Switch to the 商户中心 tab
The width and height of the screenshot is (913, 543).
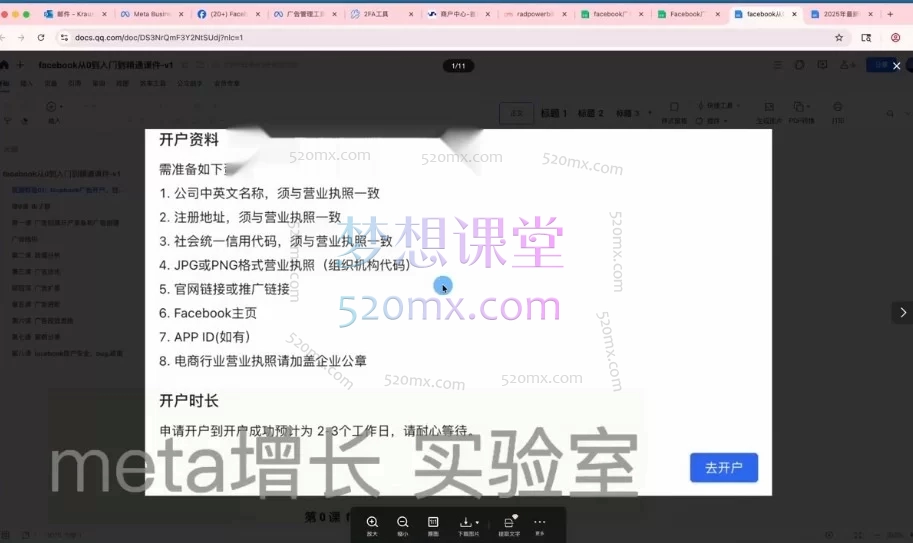point(458,14)
